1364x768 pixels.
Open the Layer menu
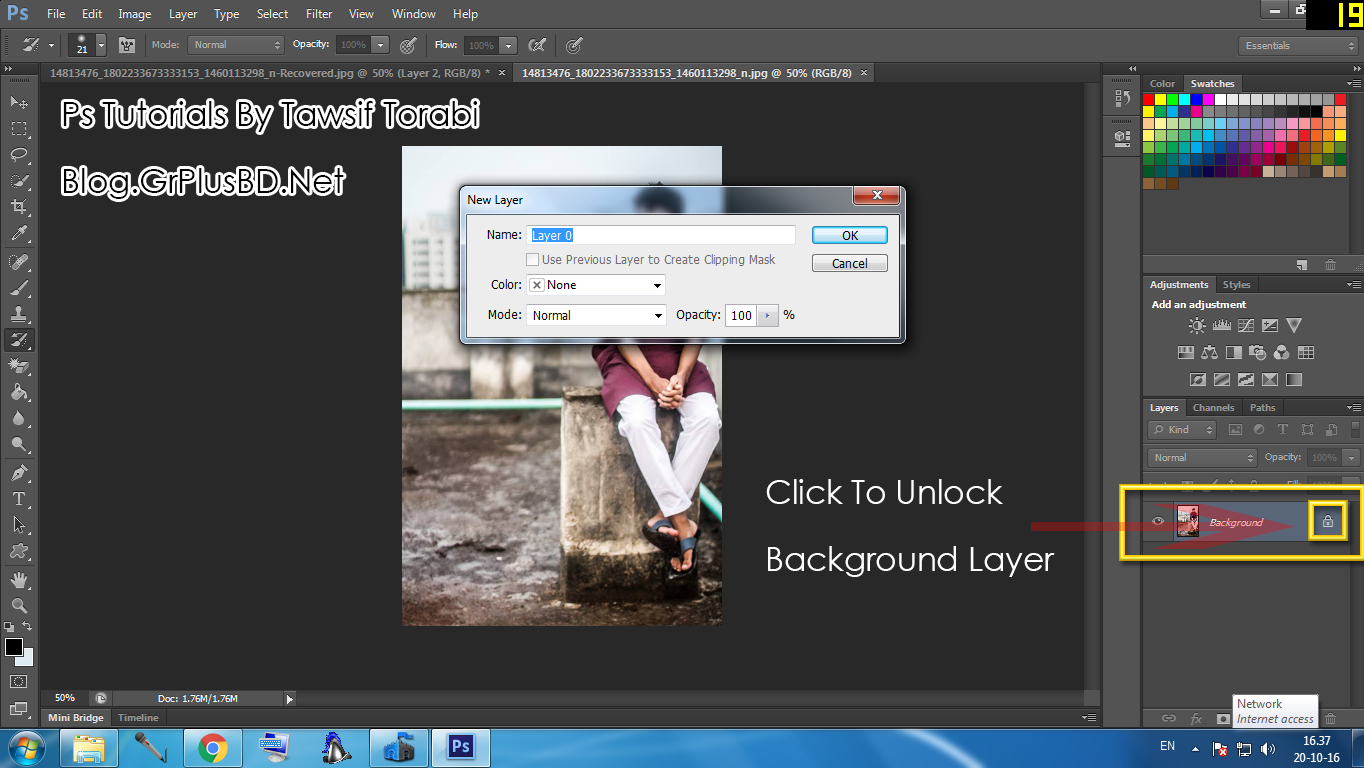(x=183, y=14)
